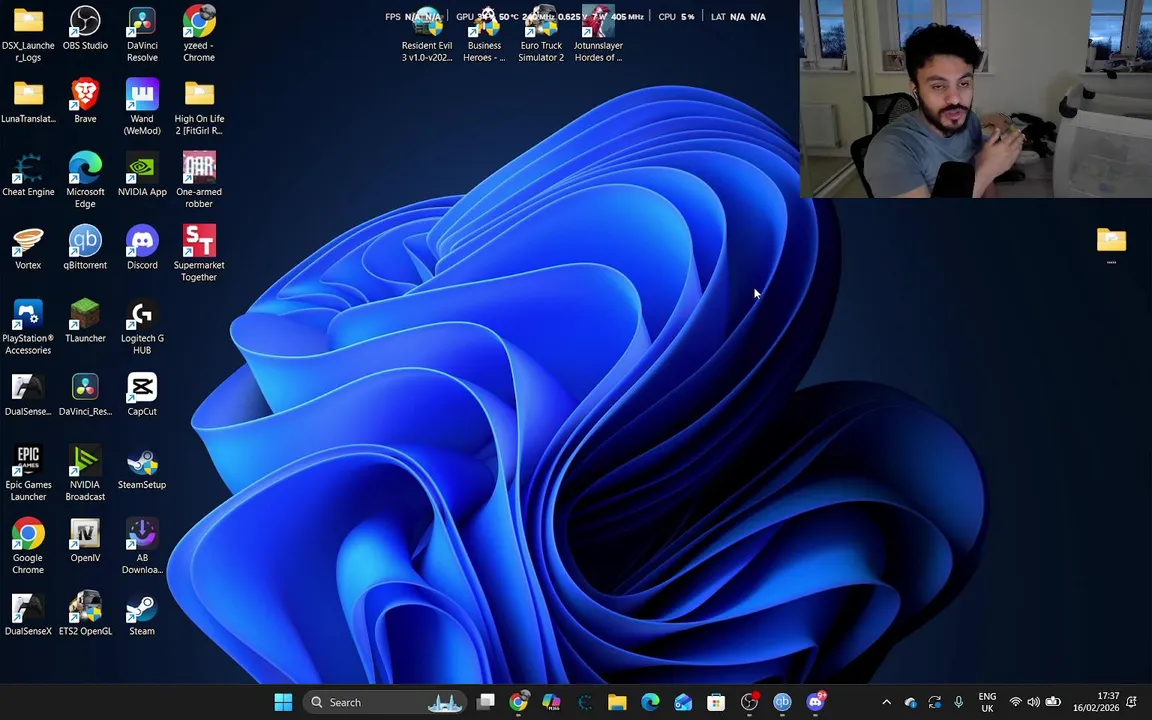Image resolution: width=1152 pixels, height=720 pixels.
Task: Select the Epic Games Launcher desktop icon
Action: [28, 474]
